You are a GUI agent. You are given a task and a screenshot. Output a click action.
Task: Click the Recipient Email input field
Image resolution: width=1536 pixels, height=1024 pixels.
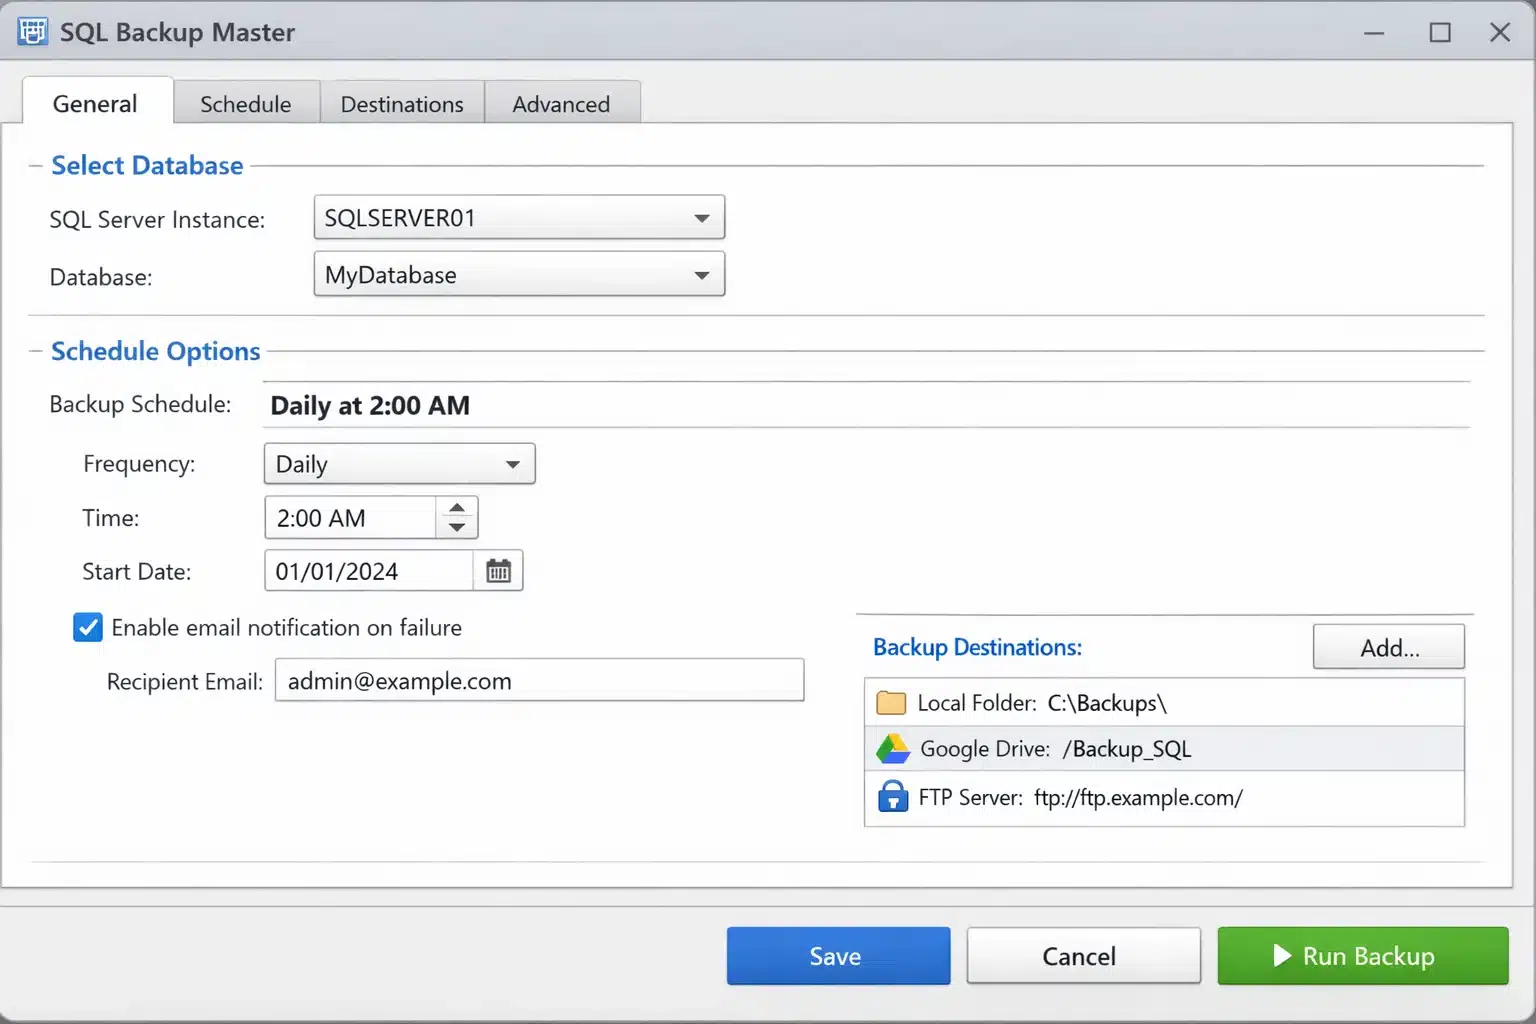pyautogui.click(x=540, y=680)
